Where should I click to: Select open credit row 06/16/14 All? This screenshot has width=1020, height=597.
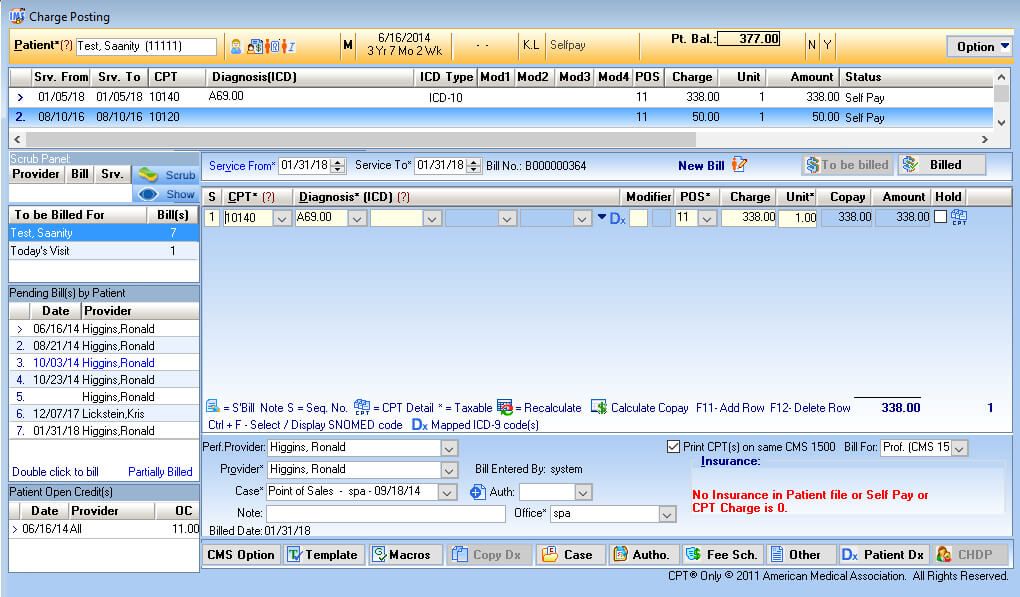tap(104, 529)
